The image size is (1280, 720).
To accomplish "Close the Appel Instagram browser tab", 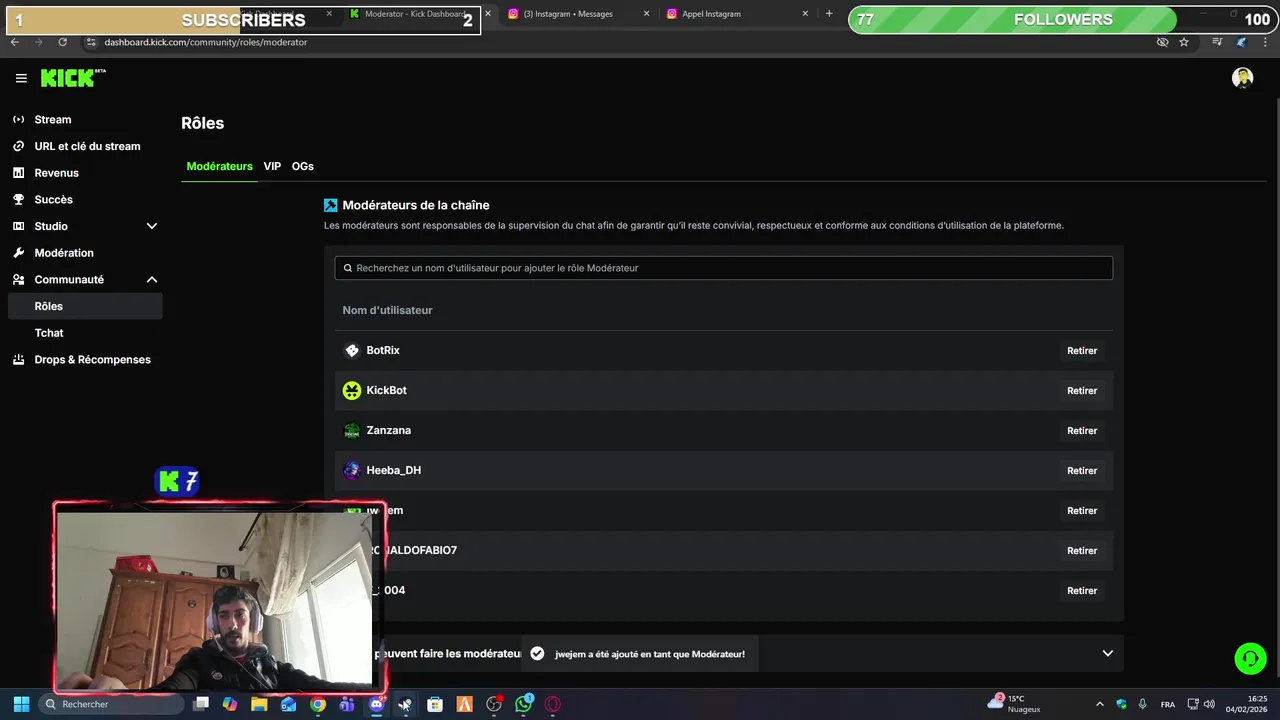I will point(806,14).
